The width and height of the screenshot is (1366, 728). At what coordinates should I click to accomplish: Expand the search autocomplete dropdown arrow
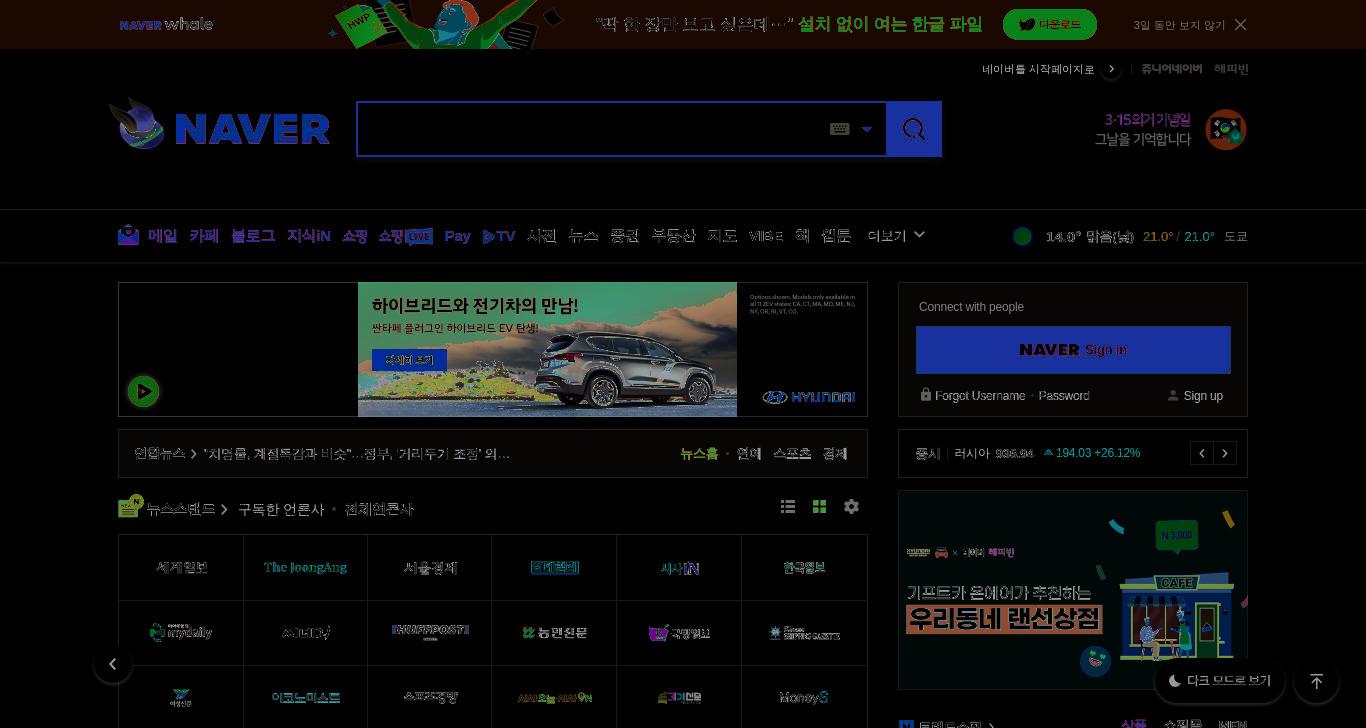867,129
